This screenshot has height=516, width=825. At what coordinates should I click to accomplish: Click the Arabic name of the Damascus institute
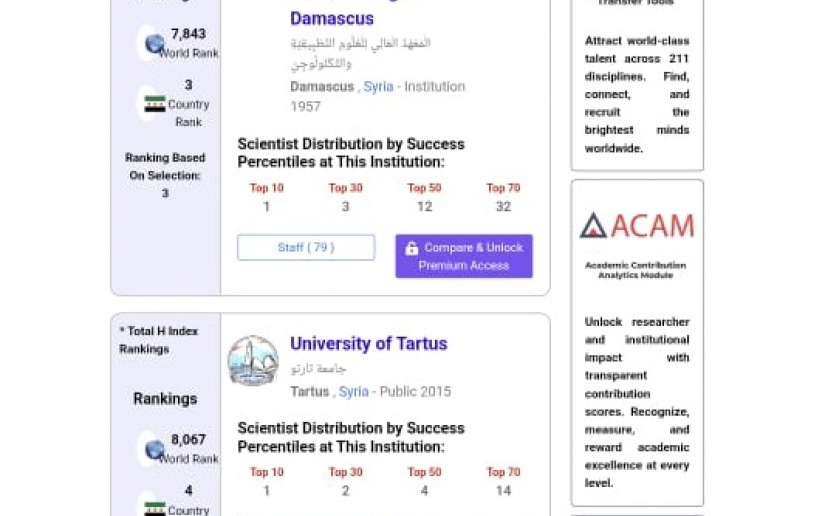pos(360,53)
